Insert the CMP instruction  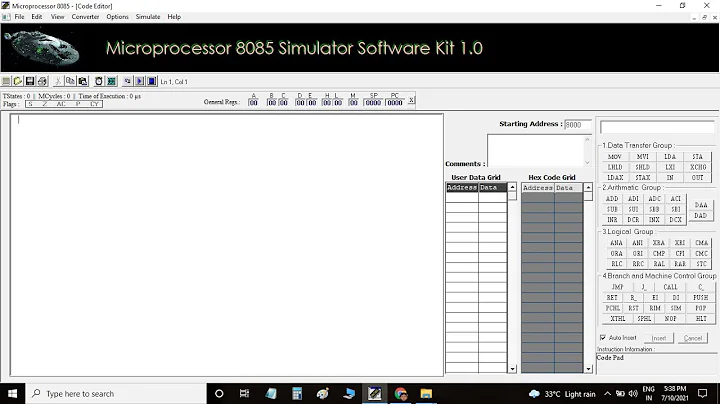click(659, 253)
